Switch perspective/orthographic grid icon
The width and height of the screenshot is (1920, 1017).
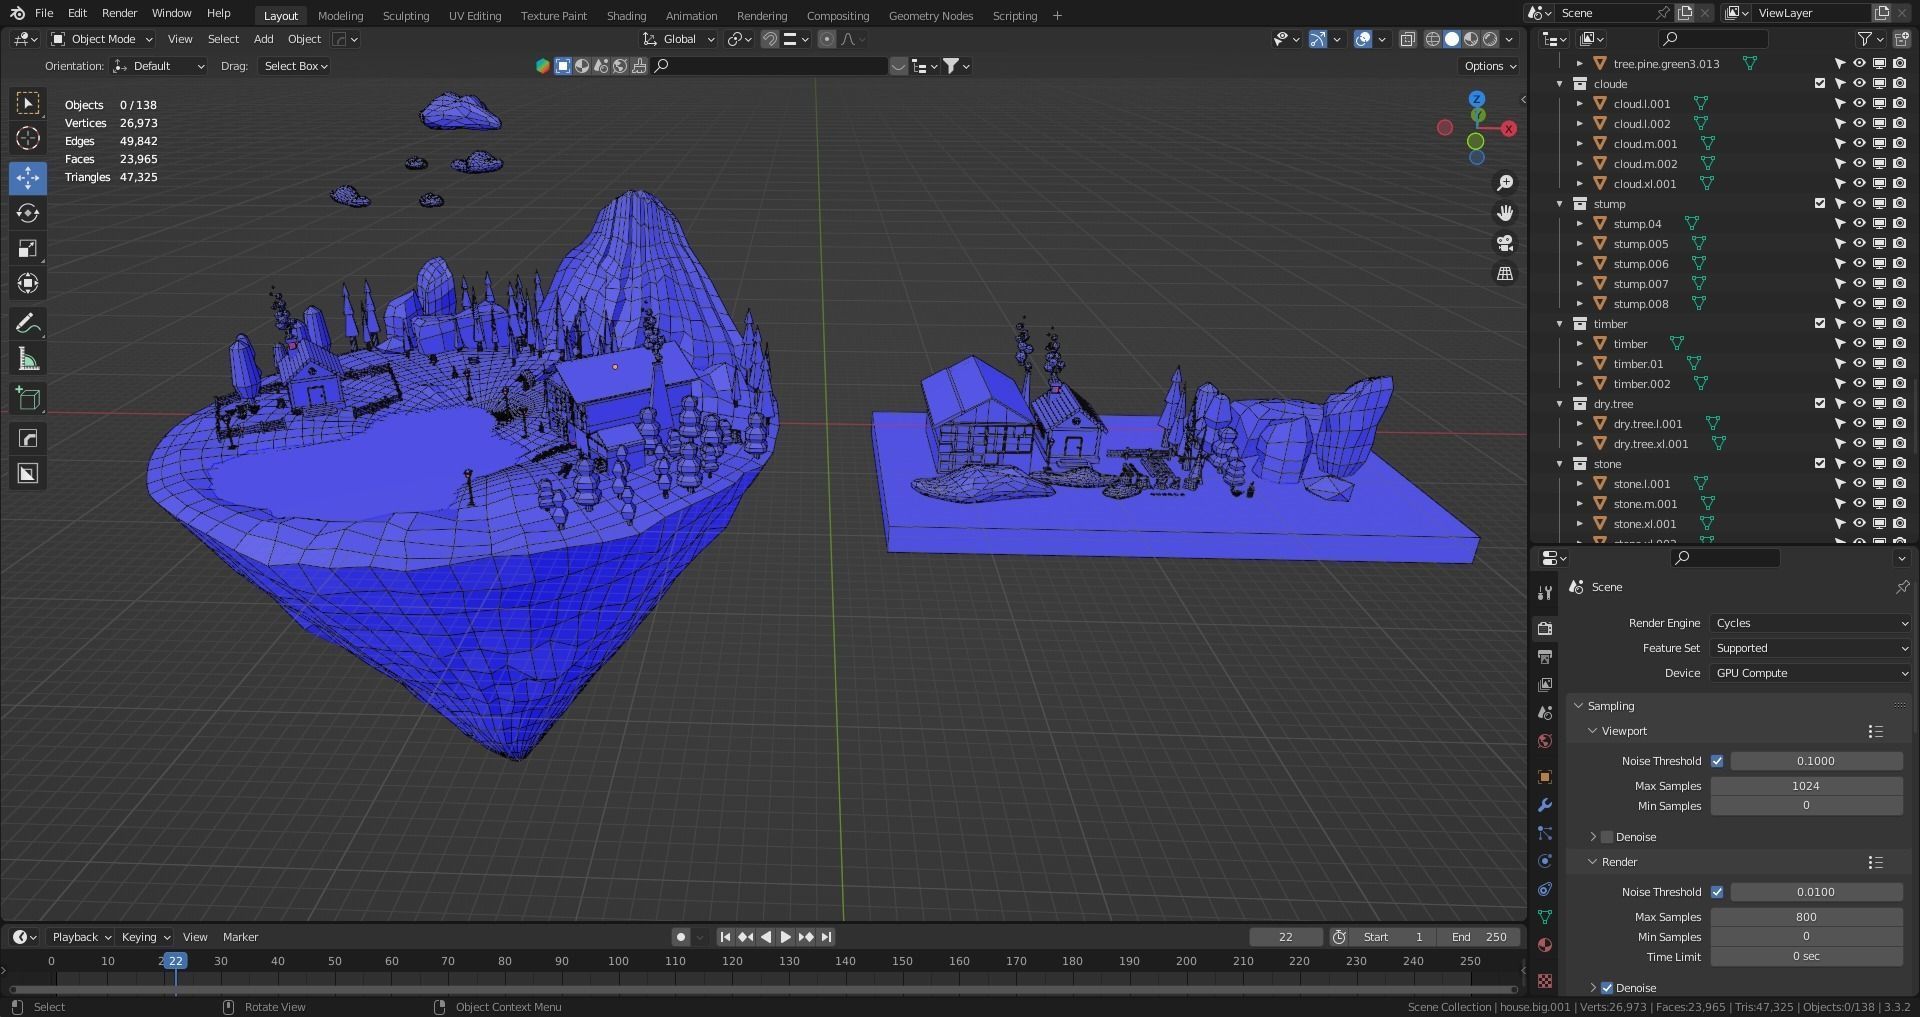1505,273
